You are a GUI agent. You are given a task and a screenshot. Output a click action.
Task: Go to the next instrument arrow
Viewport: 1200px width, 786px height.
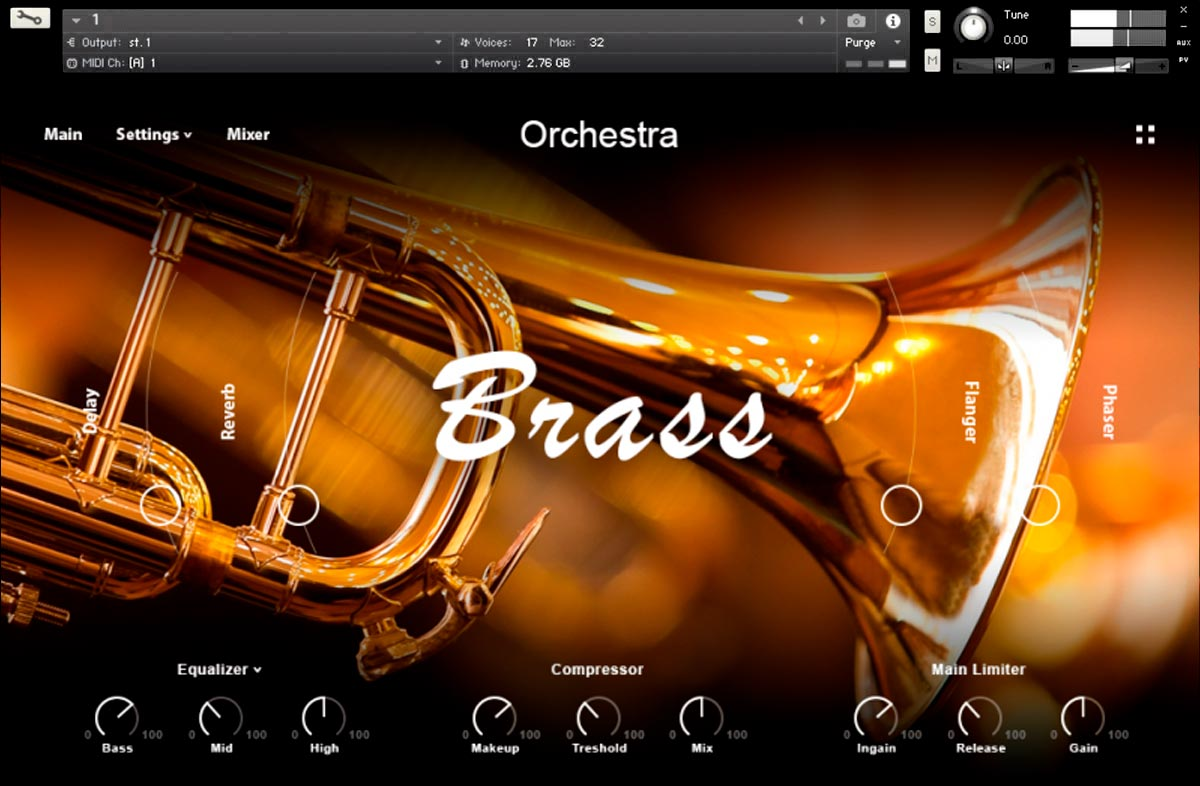(823, 21)
